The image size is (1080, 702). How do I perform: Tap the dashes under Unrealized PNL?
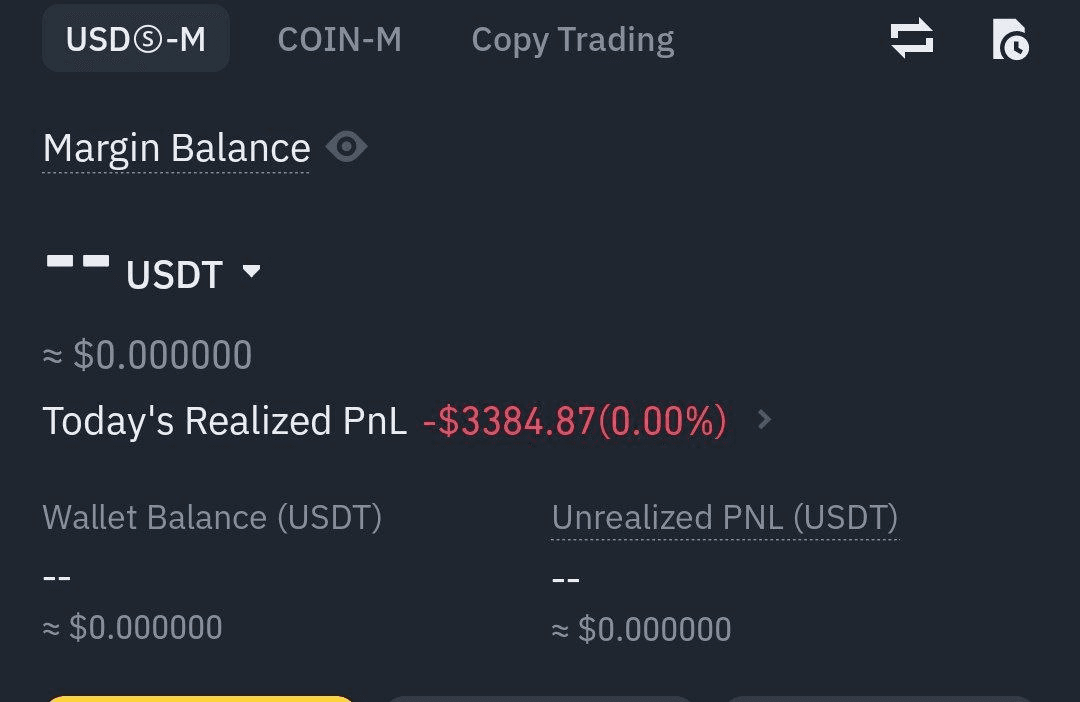click(x=566, y=579)
